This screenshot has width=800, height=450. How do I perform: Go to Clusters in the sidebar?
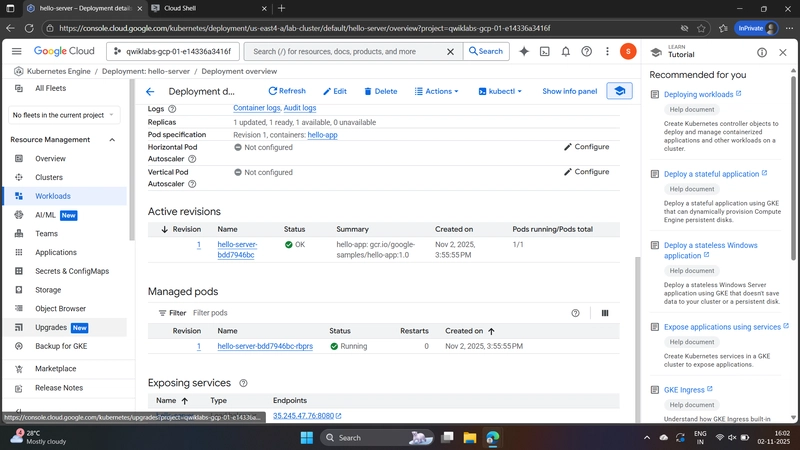(49, 177)
